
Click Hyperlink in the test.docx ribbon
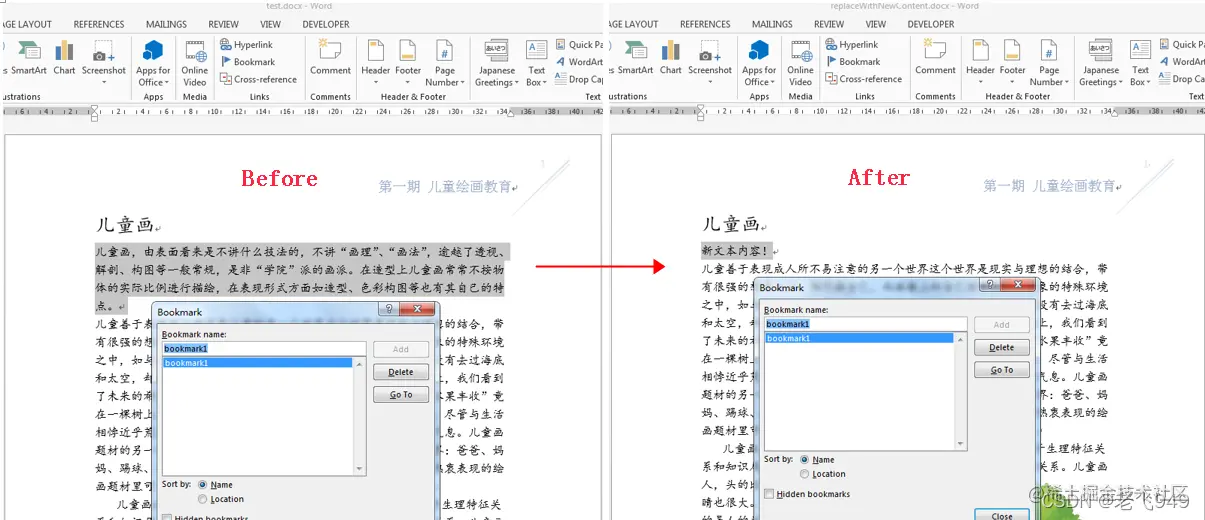pyautogui.click(x=246, y=45)
